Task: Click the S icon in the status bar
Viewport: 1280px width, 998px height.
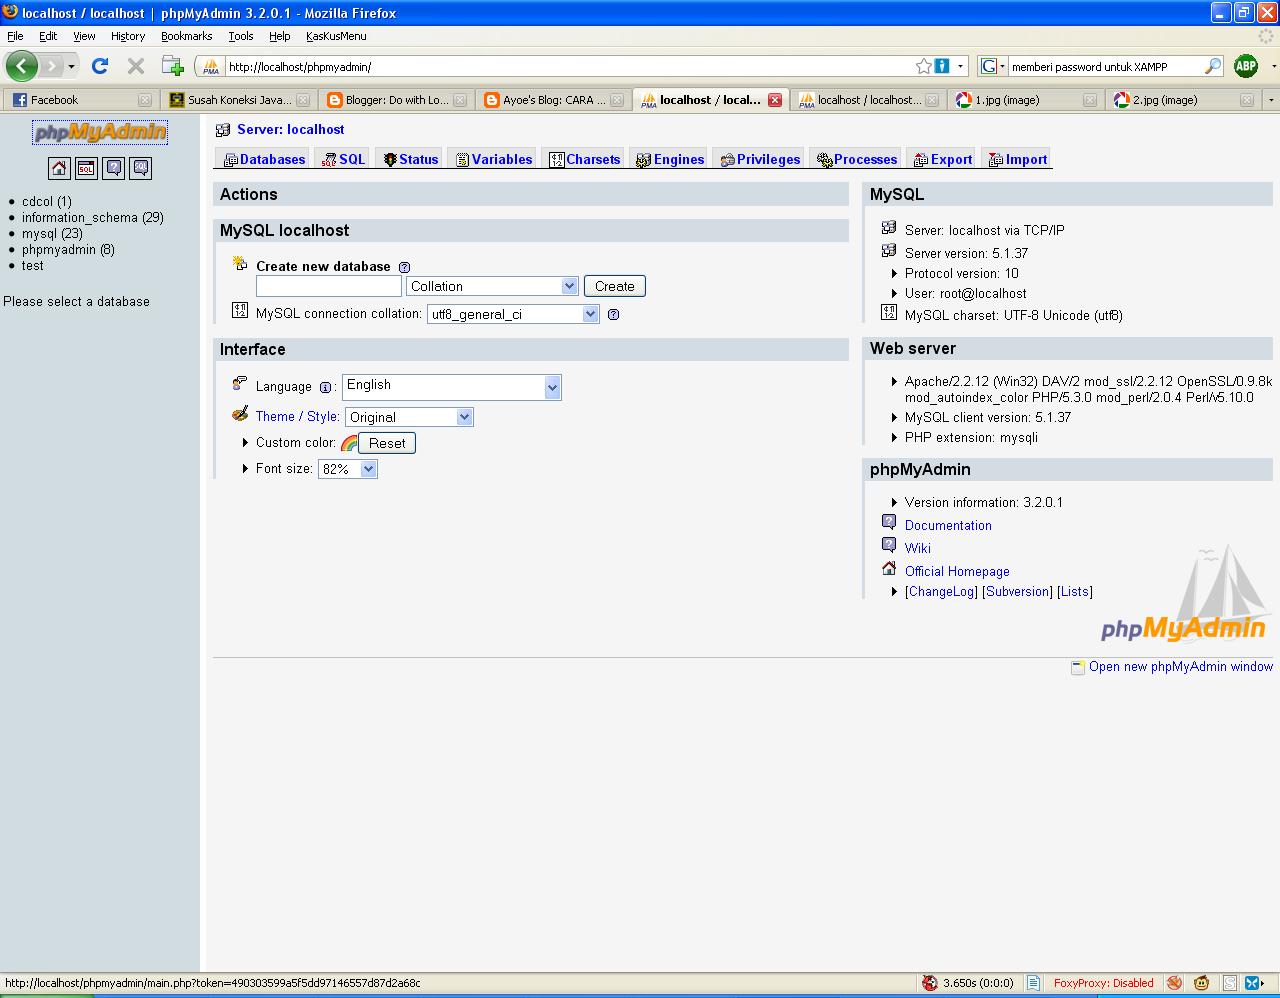Action: pos(1230,983)
